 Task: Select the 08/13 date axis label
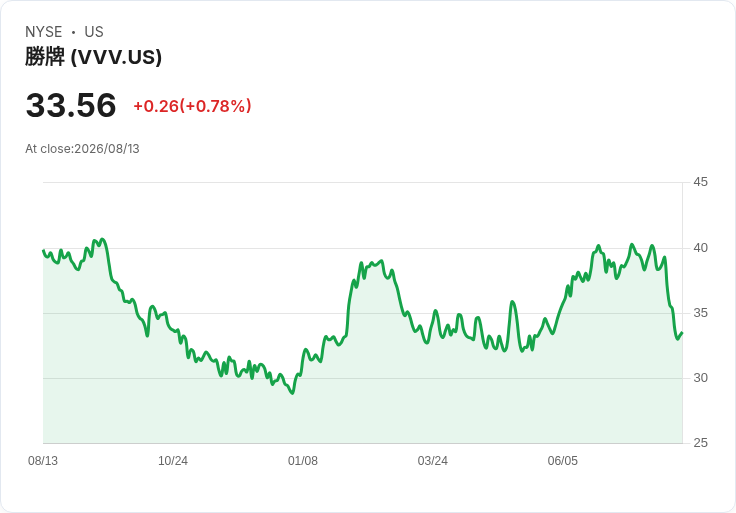[43, 461]
